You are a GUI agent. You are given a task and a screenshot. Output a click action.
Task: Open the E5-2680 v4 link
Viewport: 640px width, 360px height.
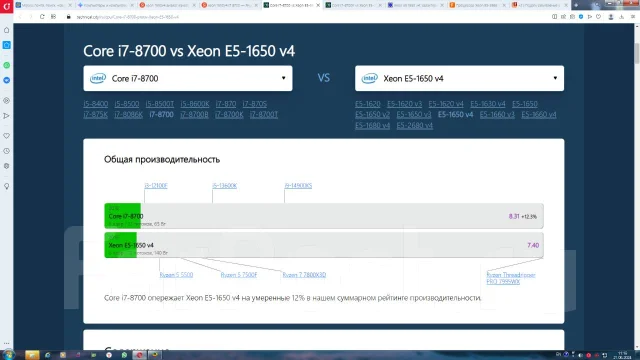pos(415,125)
